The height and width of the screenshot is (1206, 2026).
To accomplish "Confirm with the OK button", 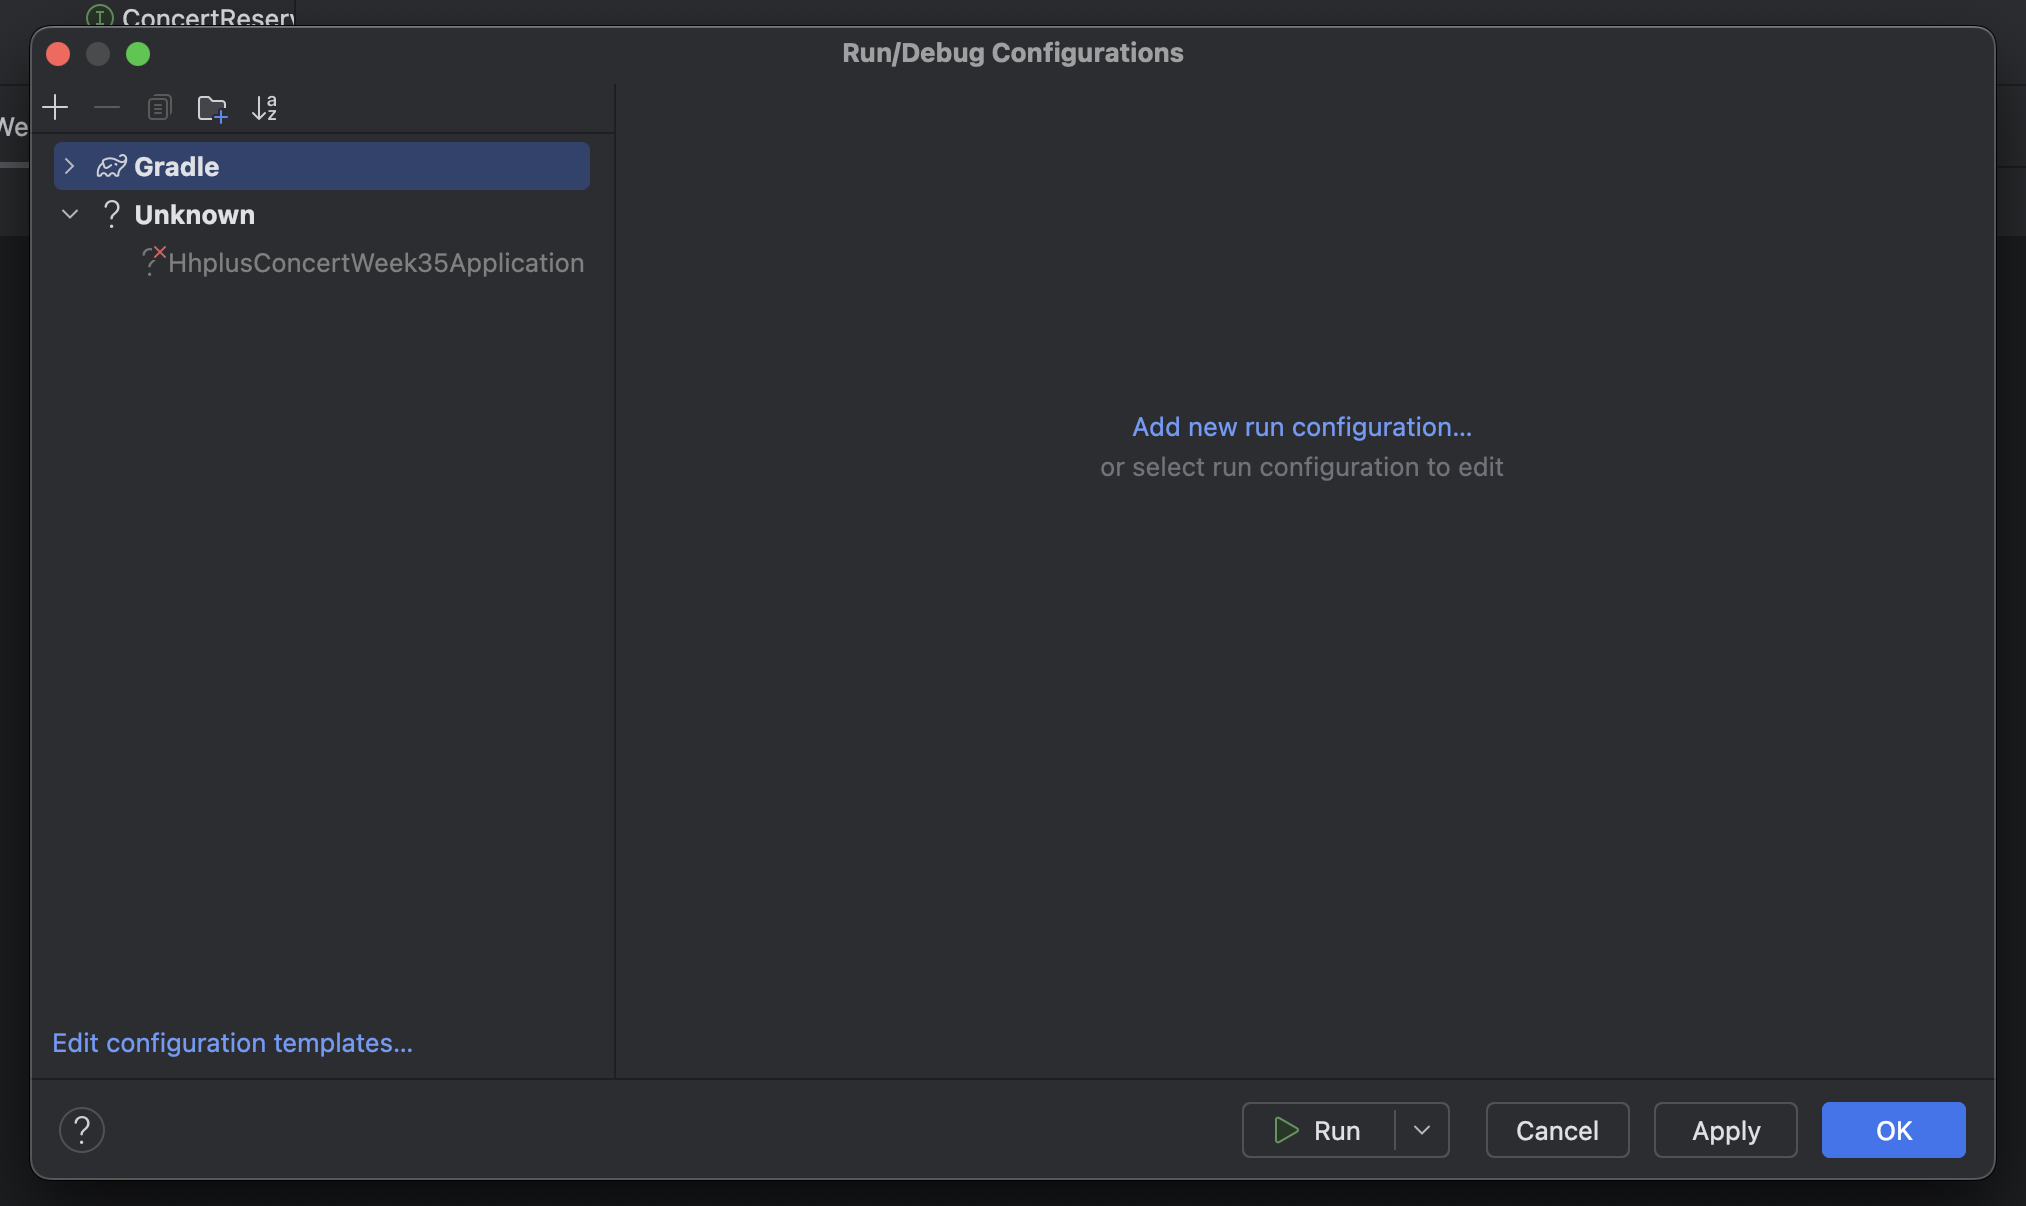I will pos(1893,1130).
